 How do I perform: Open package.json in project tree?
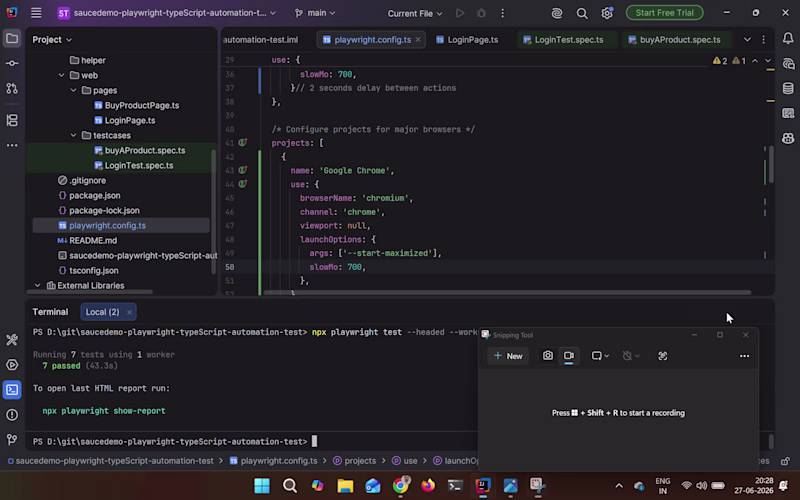(89, 196)
